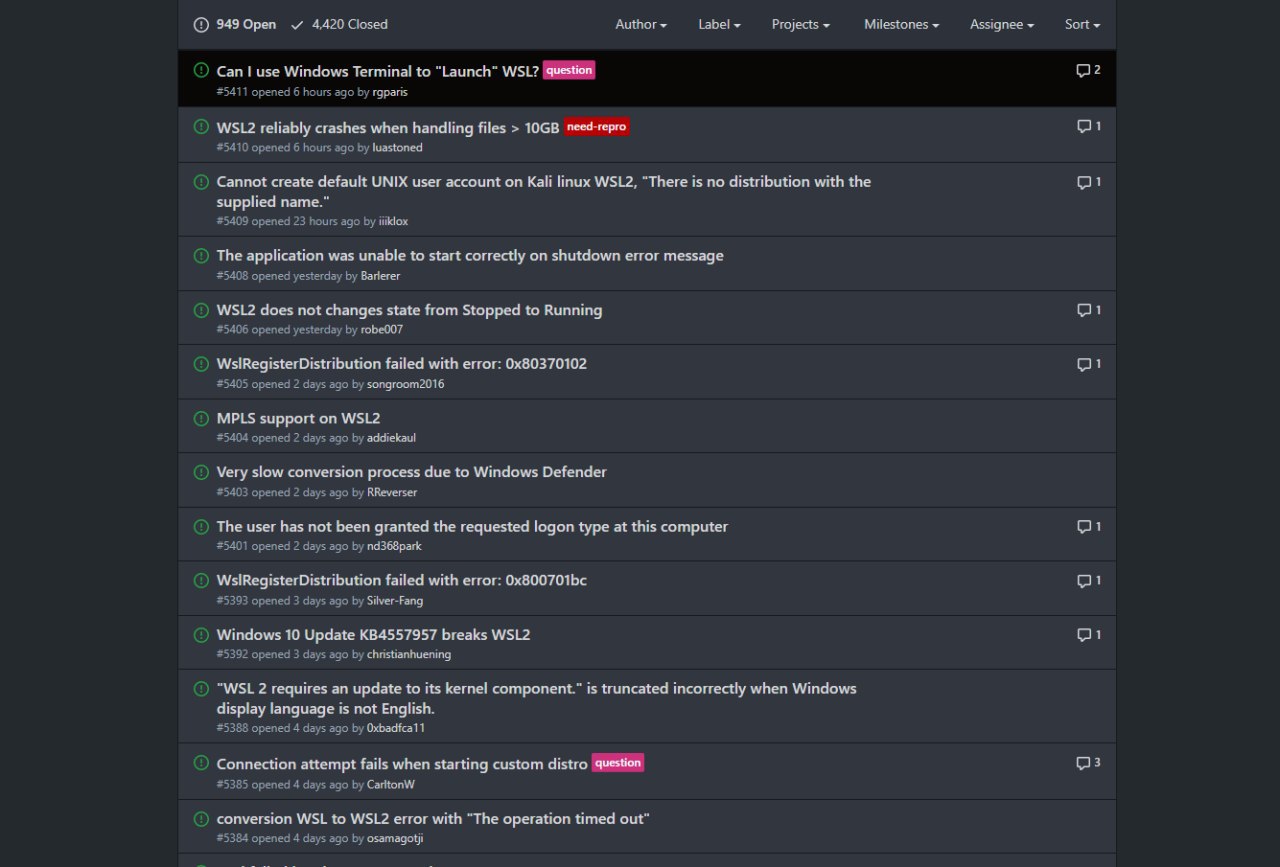View author Barlerer
This screenshot has height=867, width=1280.
pyautogui.click(x=380, y=276)
